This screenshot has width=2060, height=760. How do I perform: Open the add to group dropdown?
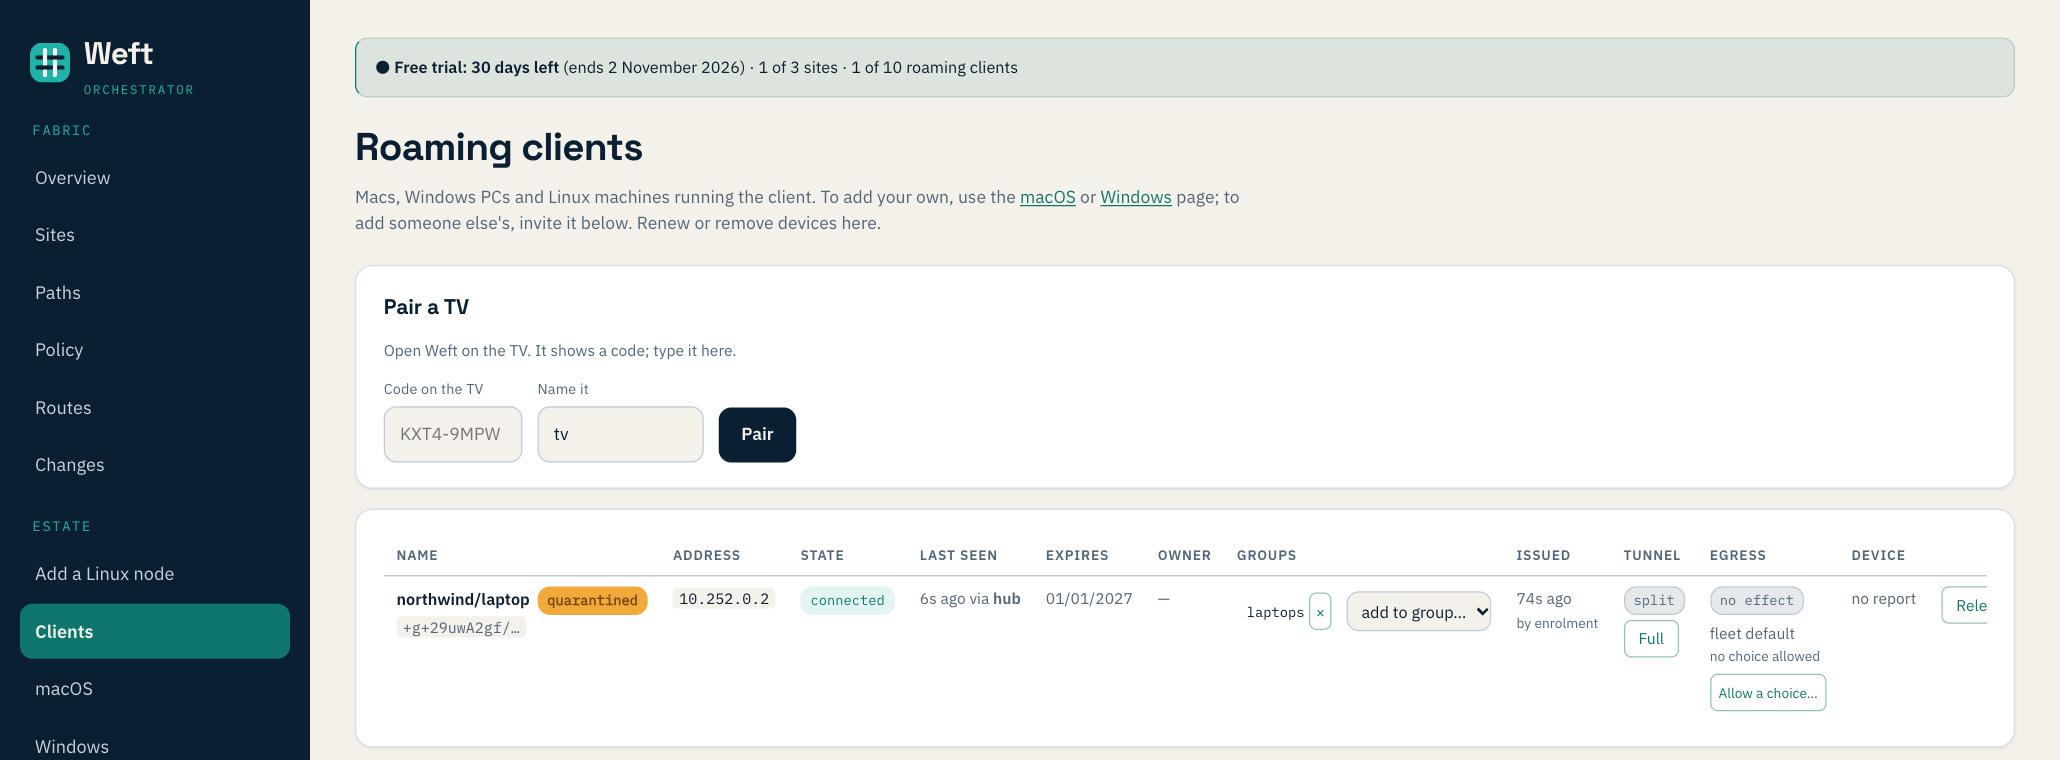[1418, 612]
